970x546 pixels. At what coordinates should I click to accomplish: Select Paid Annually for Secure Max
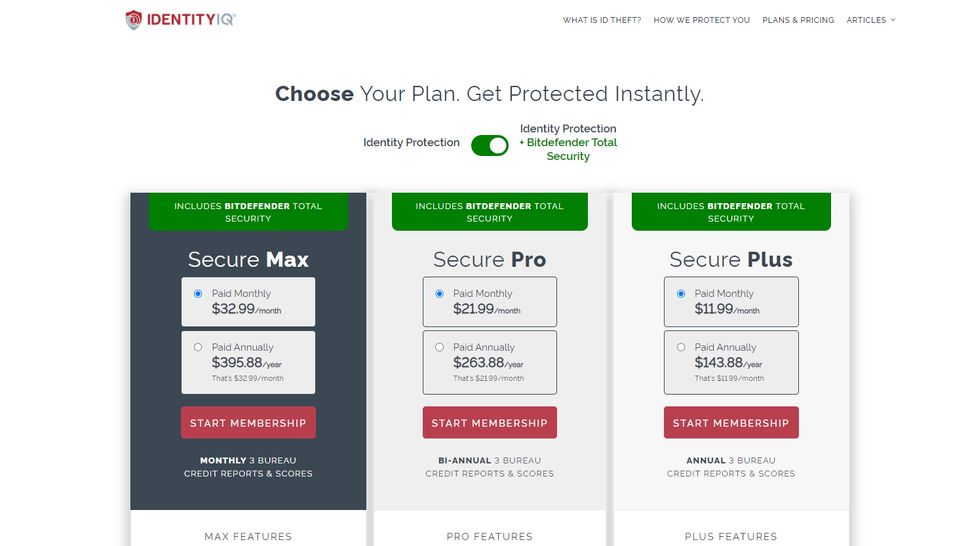pyautogui.click(x=198, y=348)
